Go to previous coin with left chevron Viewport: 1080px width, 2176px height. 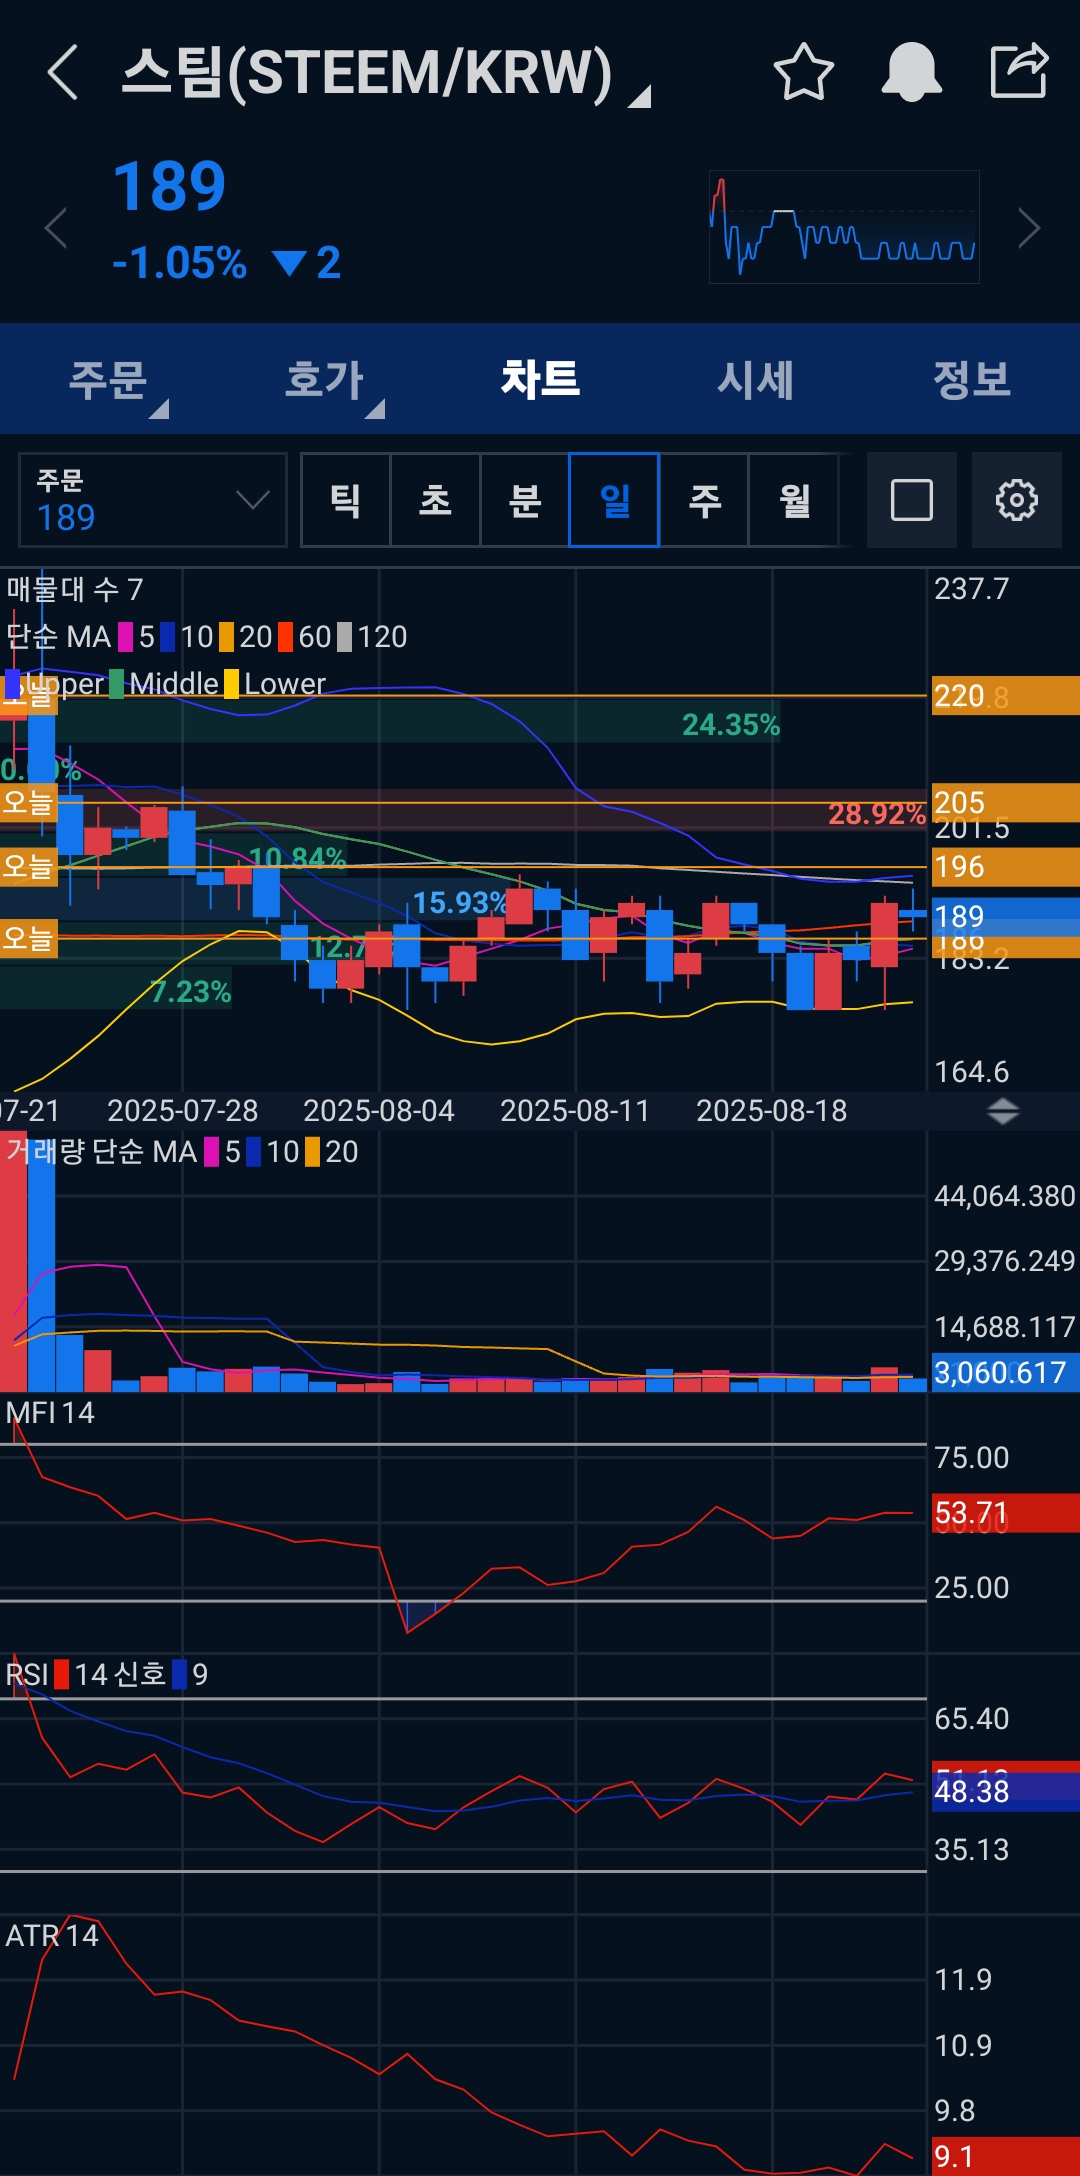coord(56,228)
